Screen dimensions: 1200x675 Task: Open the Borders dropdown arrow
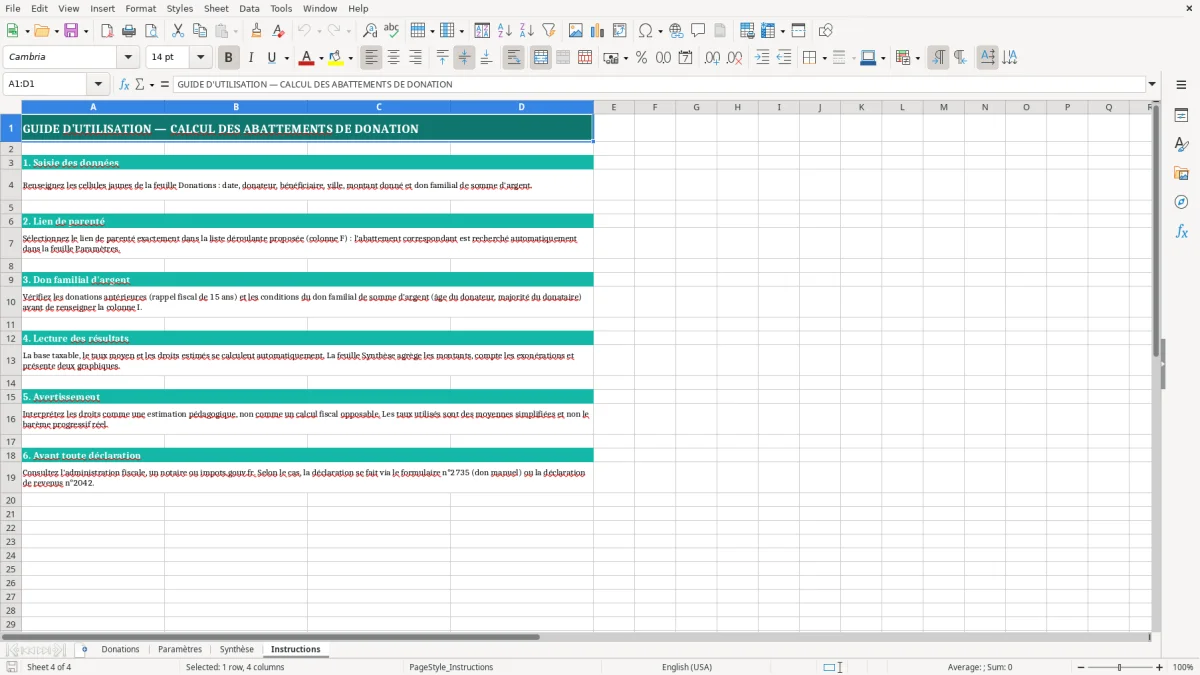point(824,58)
